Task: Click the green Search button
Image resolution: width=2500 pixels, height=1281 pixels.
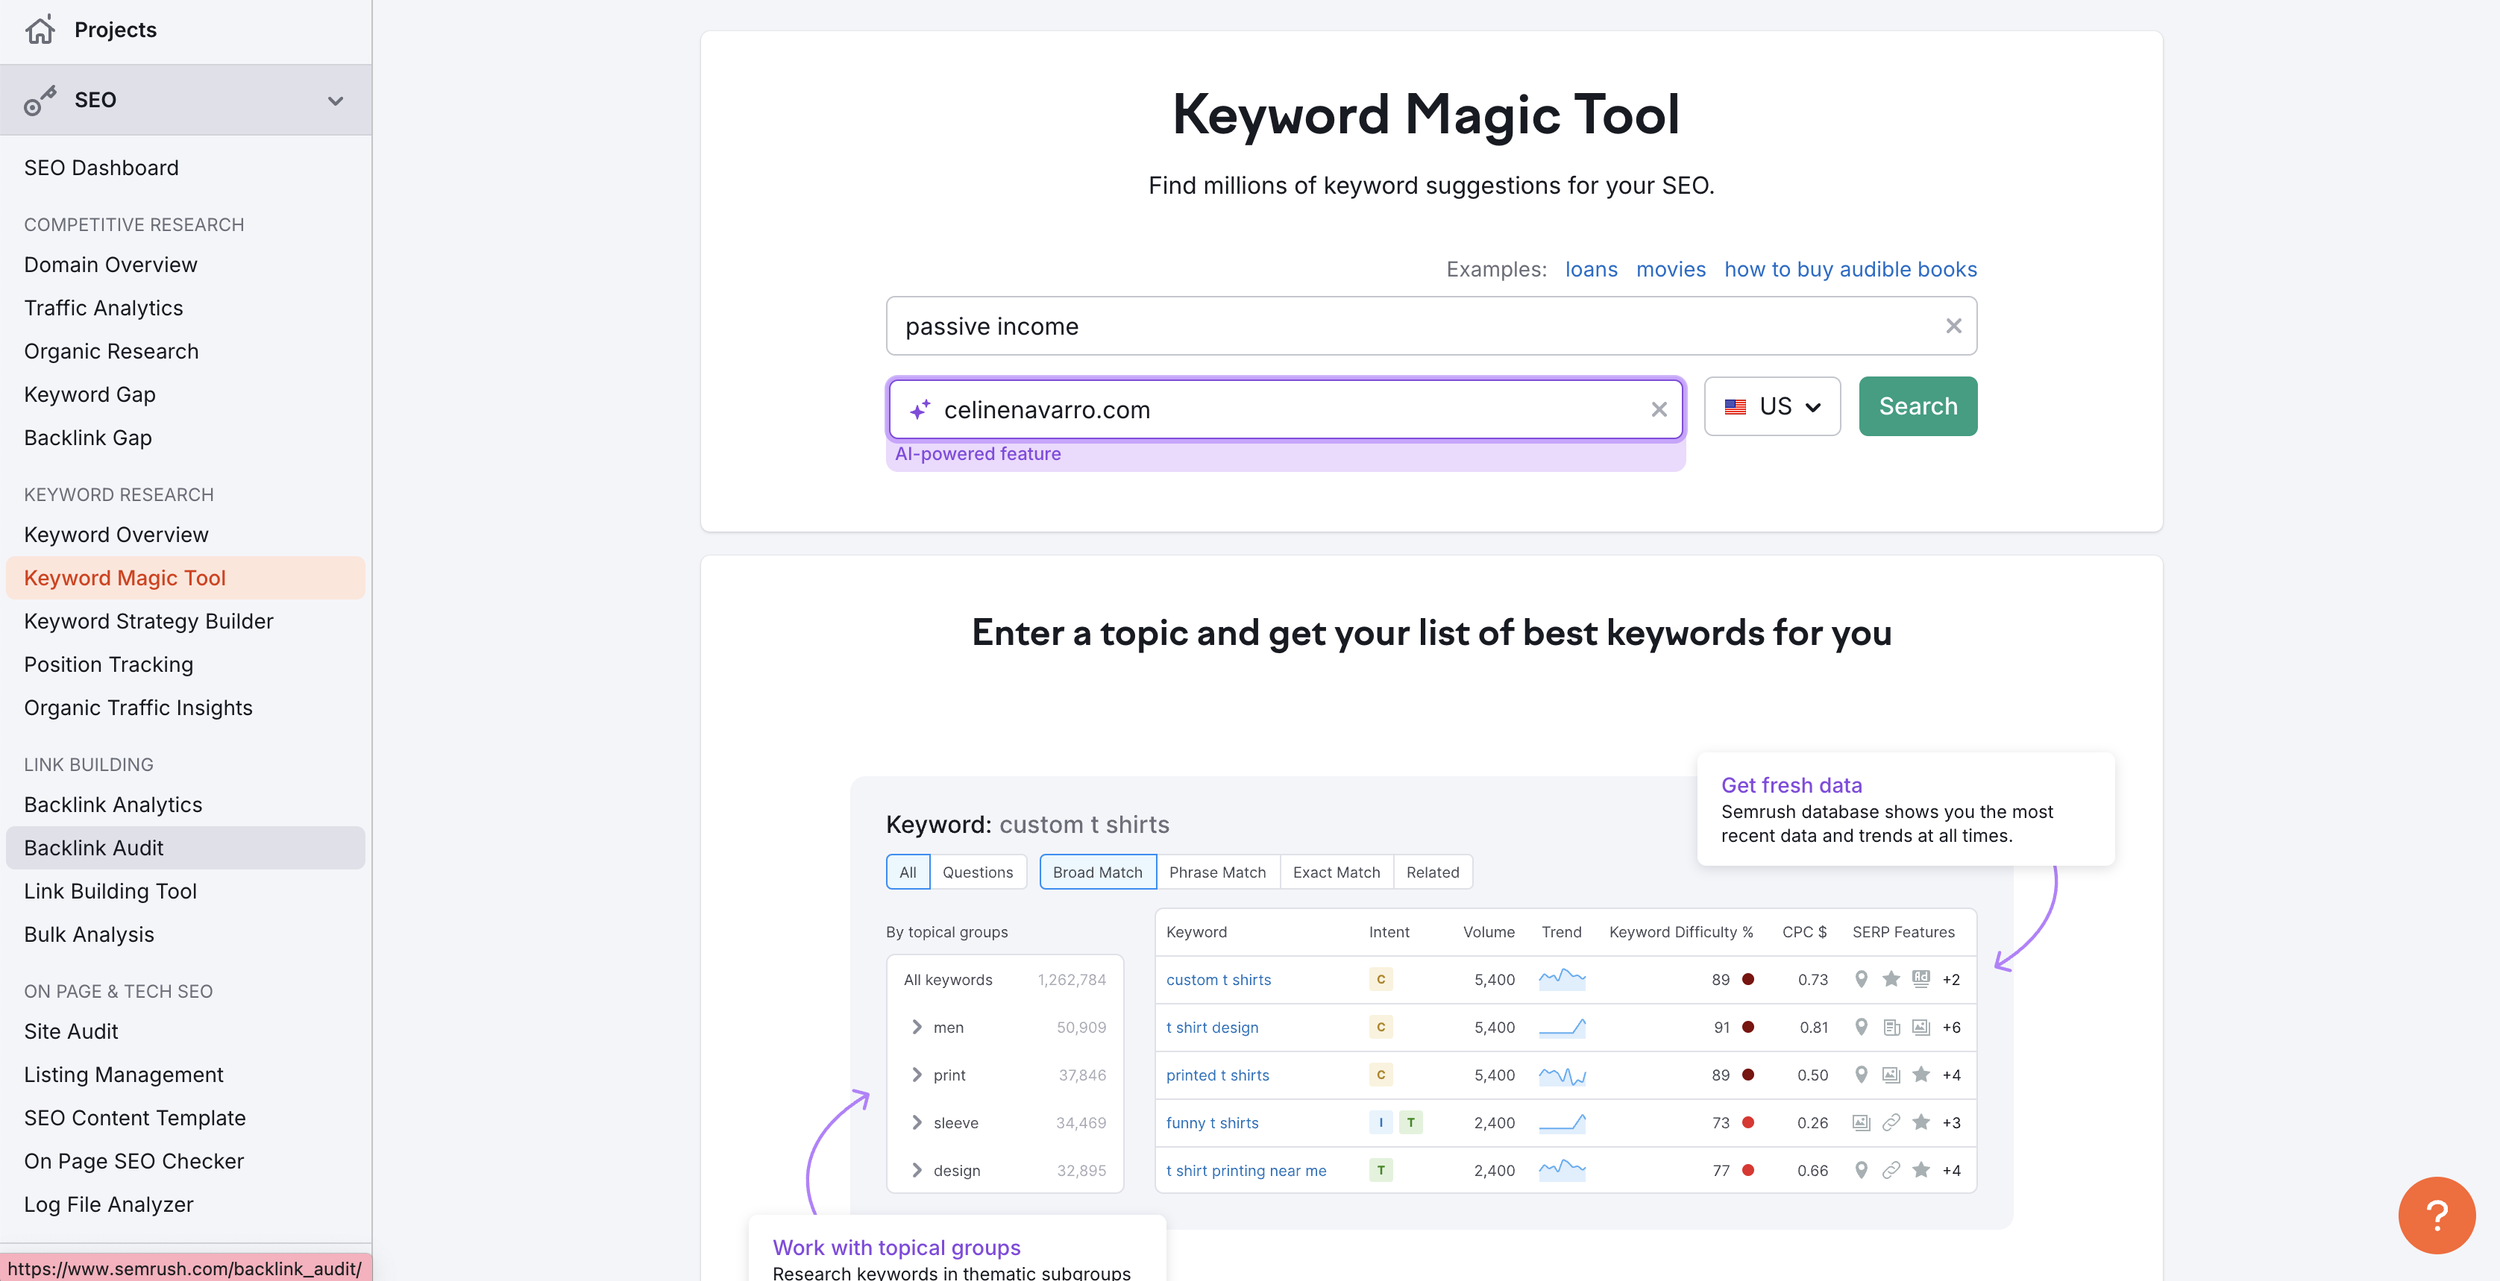Action: pyautogui.click(x=1916, y=406)
